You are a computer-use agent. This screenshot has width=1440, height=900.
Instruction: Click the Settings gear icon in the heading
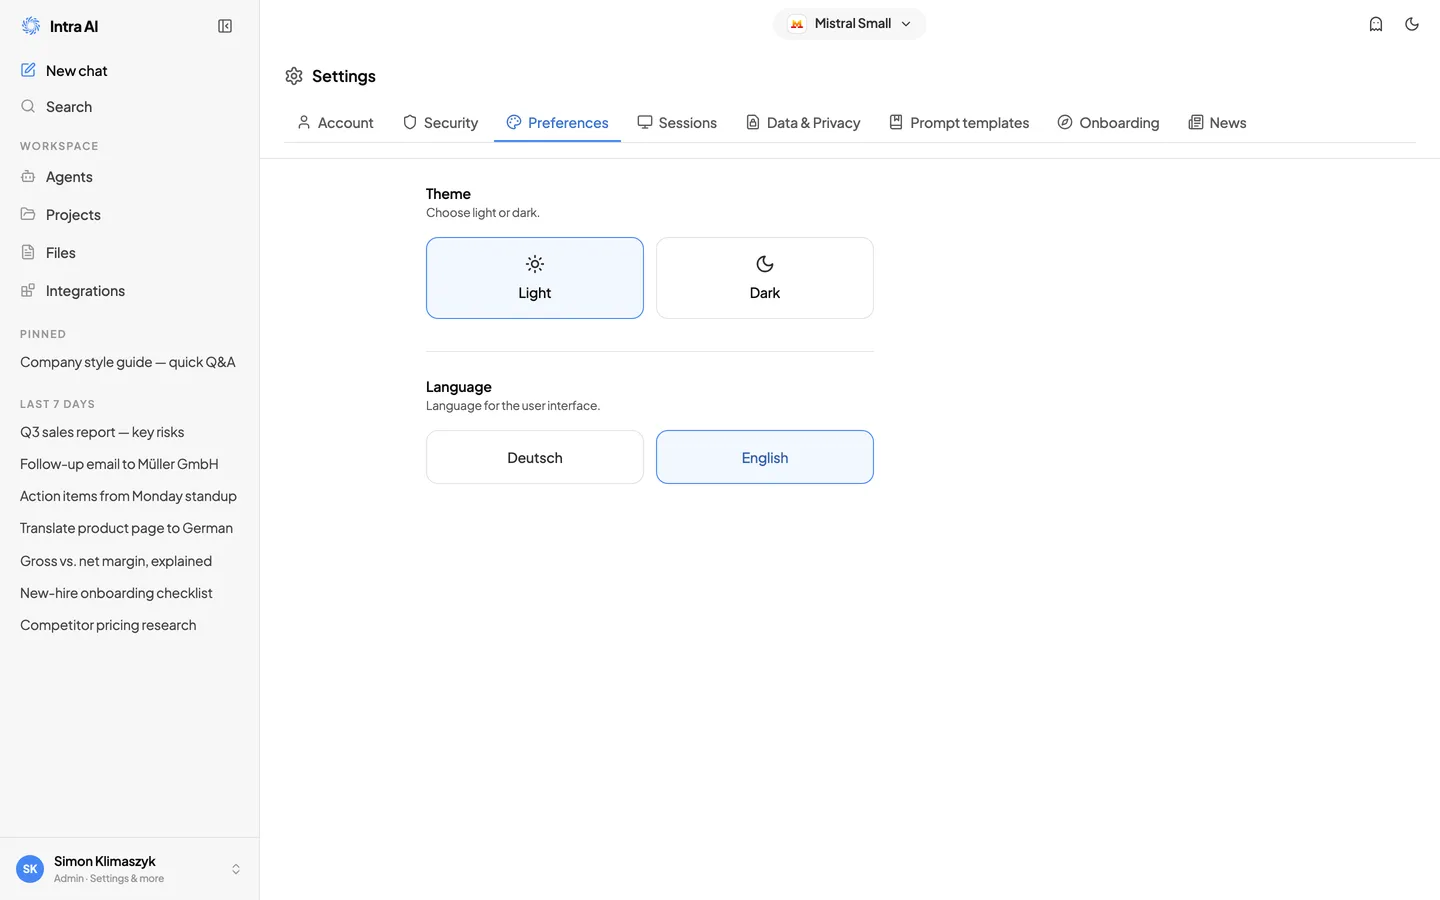click(x=294, y=76)
